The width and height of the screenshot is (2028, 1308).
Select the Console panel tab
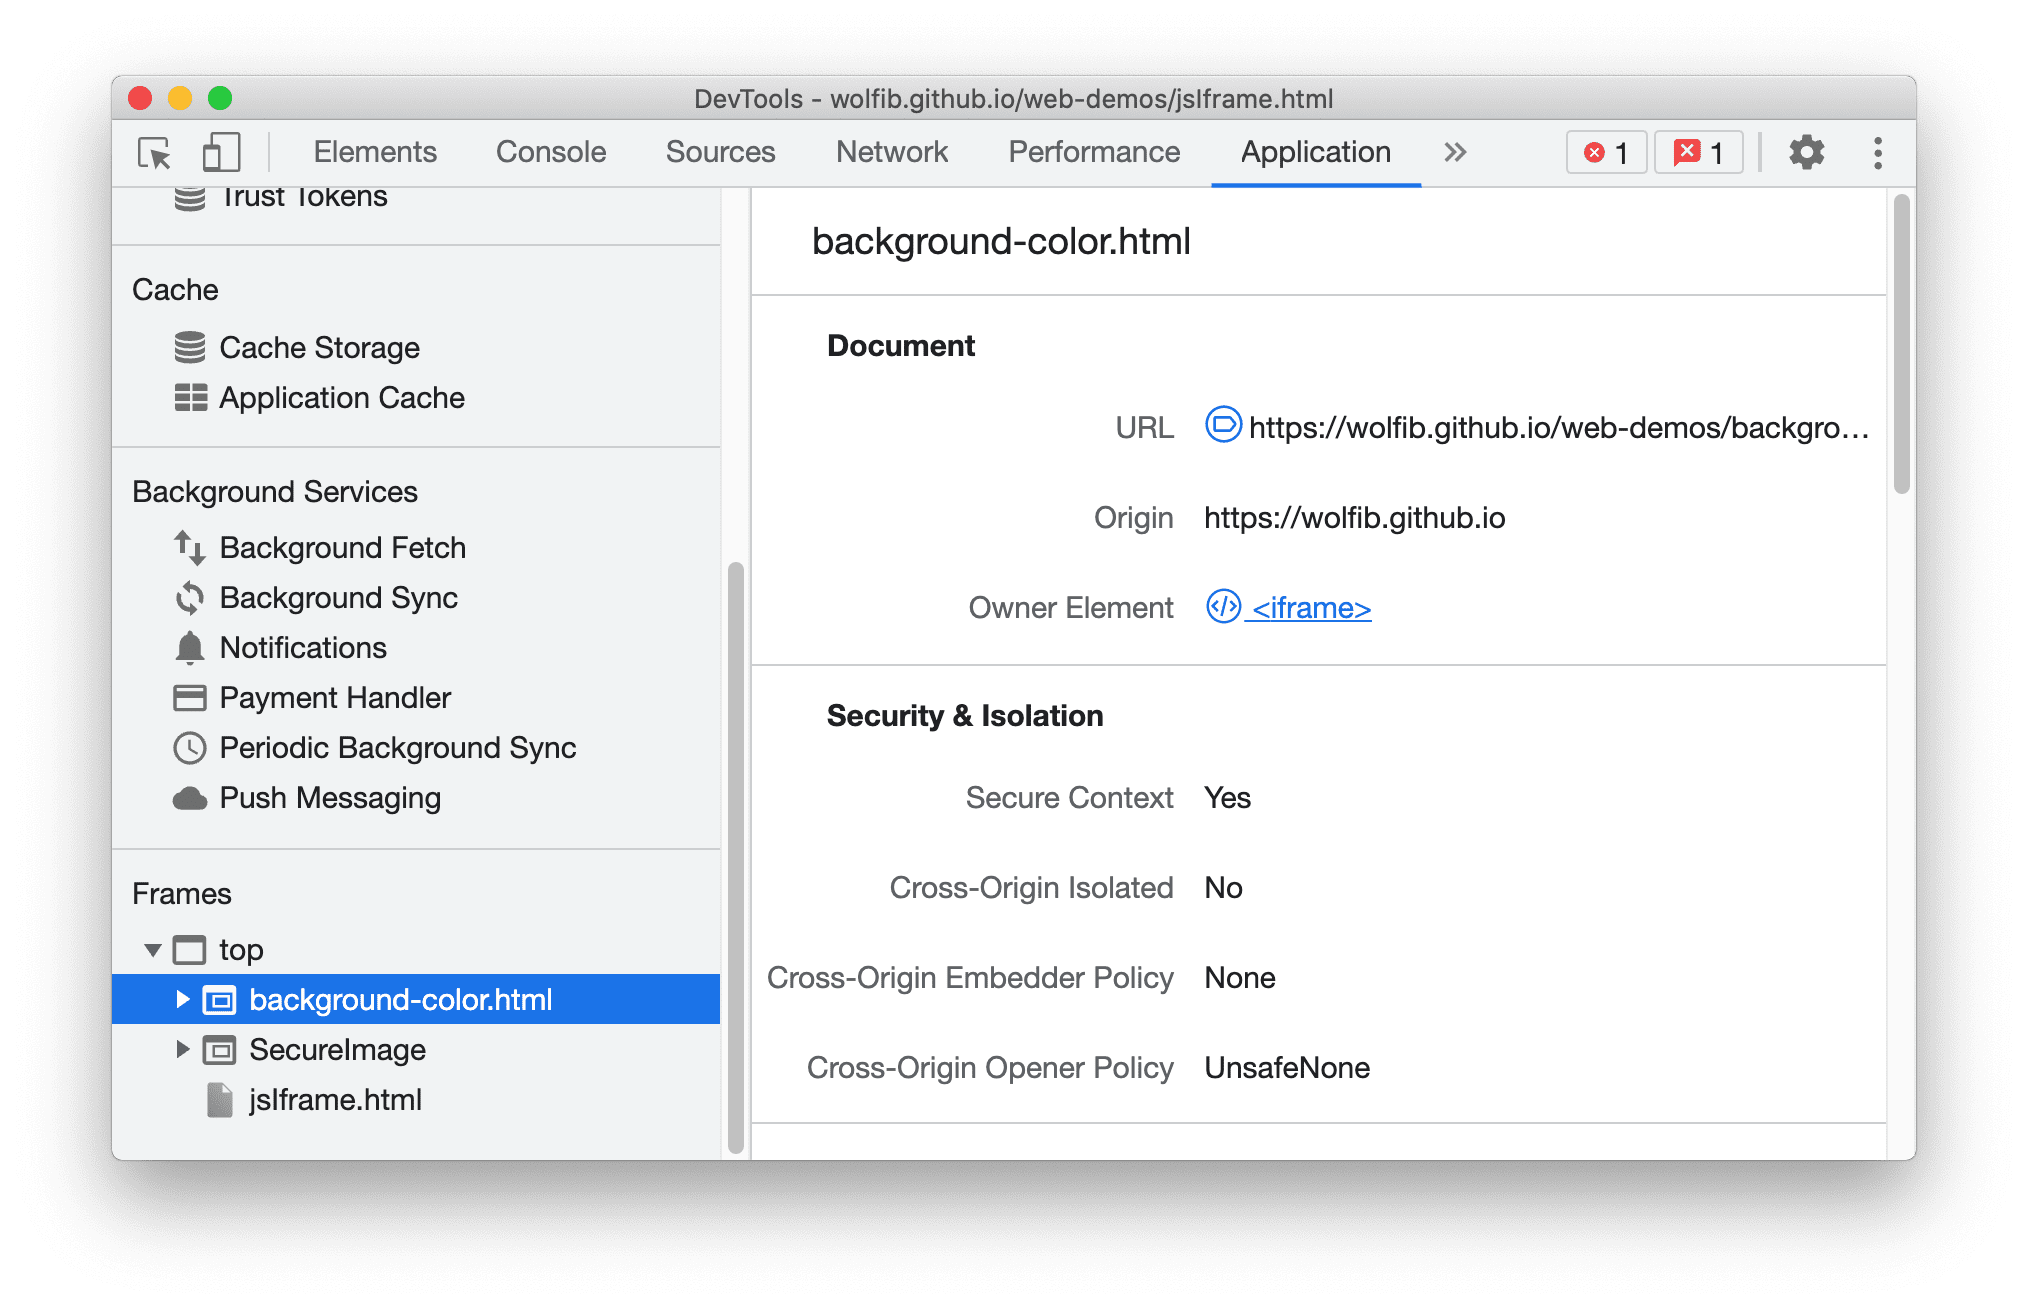(551, 152)
